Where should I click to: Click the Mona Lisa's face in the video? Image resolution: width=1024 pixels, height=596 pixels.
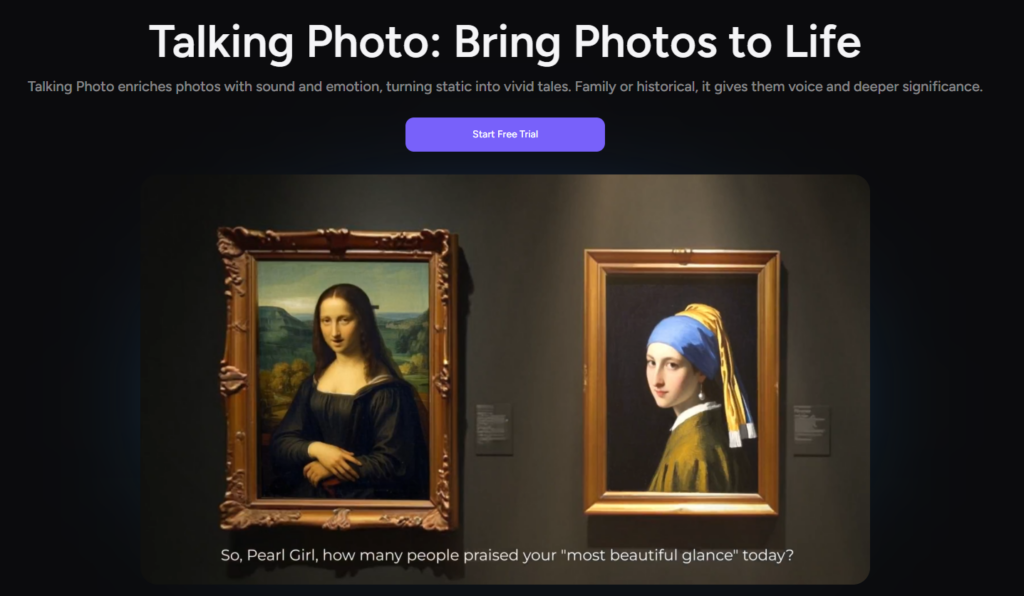[x=339, y=325]
